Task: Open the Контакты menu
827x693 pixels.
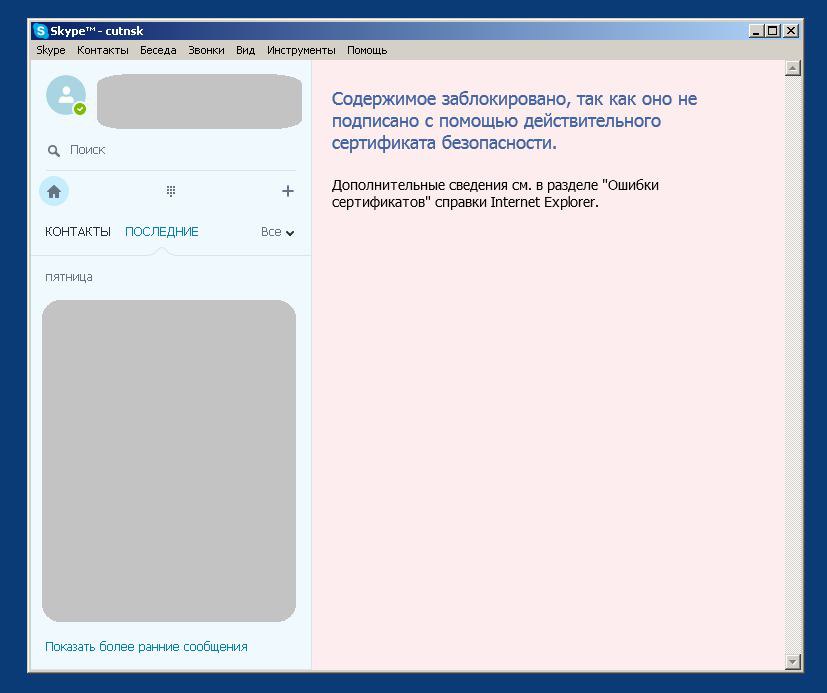Action: pos(103,50)
